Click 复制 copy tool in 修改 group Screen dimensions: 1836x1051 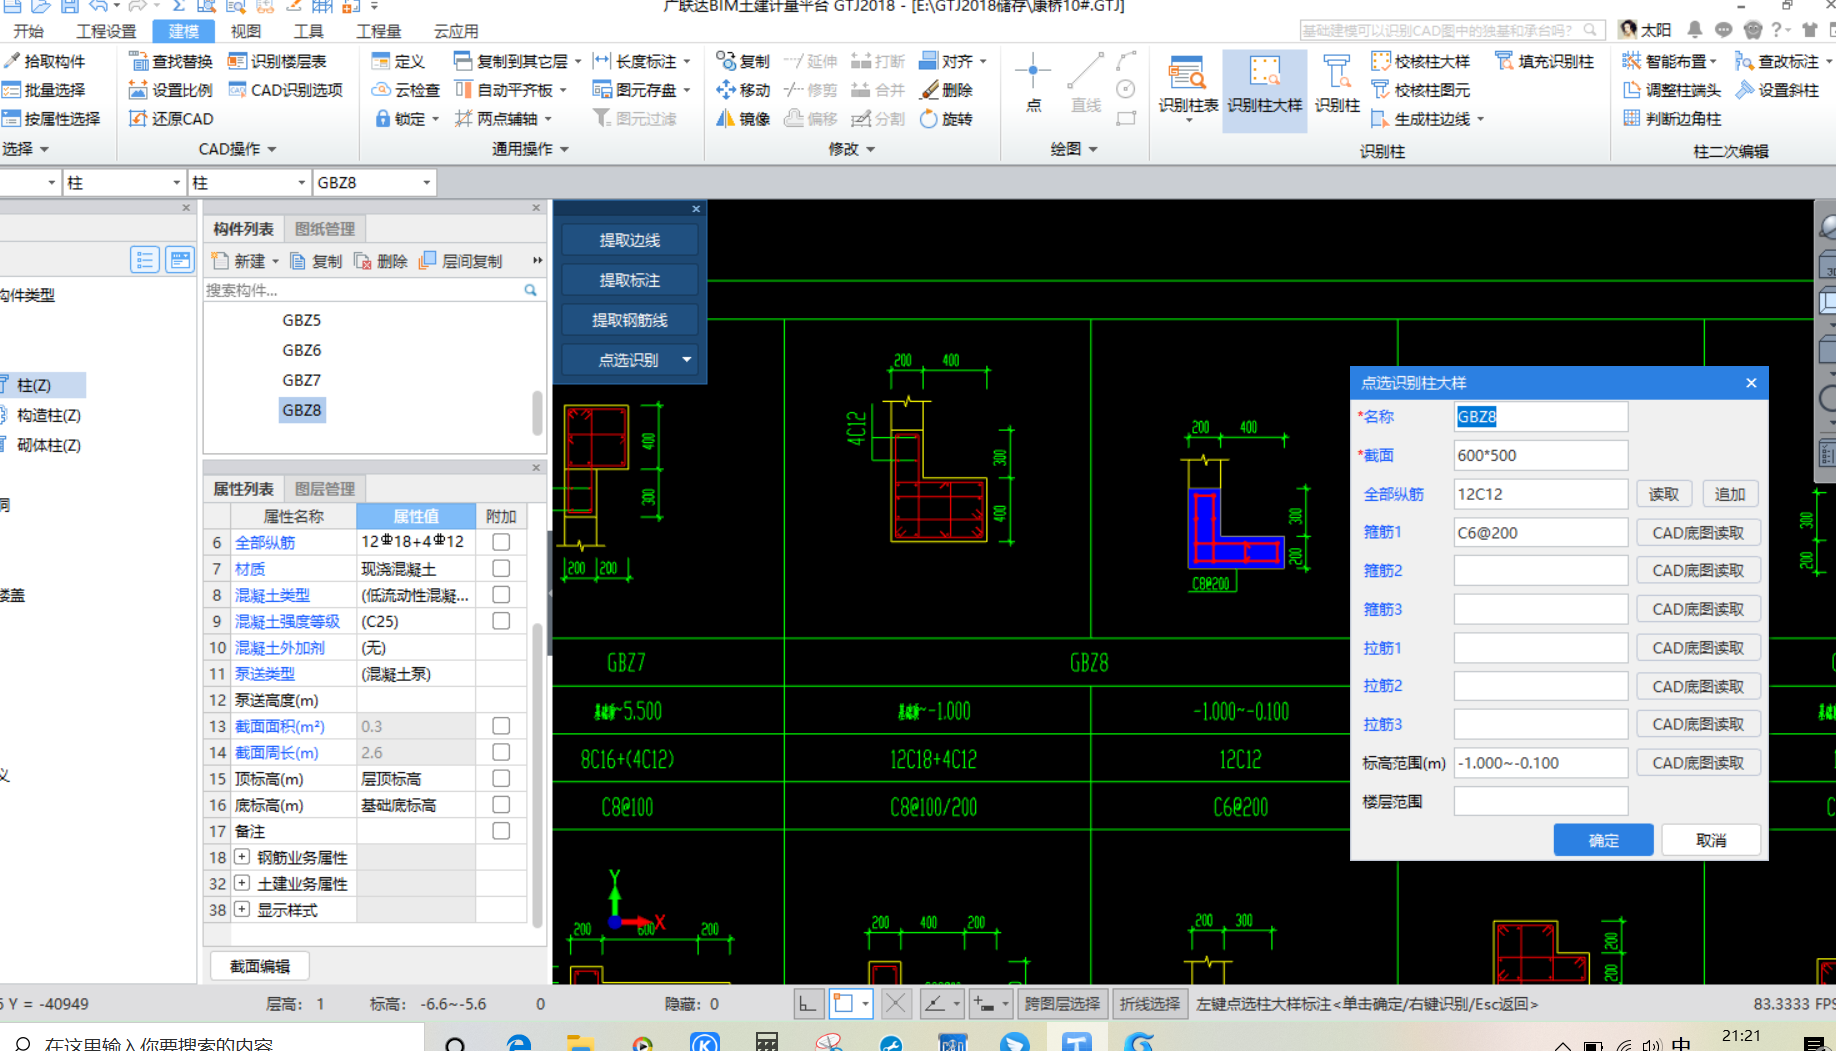click(743, 61)
